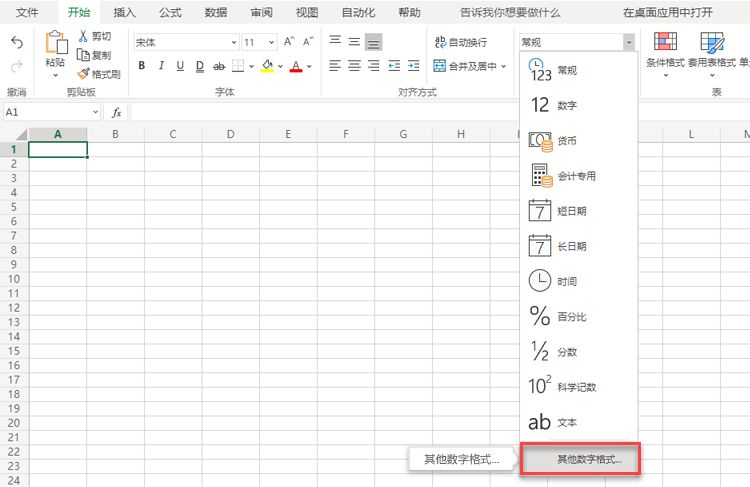Screen dimensions: 750x487
Task: Select 常规 format from list
Action: coord(579,70)
